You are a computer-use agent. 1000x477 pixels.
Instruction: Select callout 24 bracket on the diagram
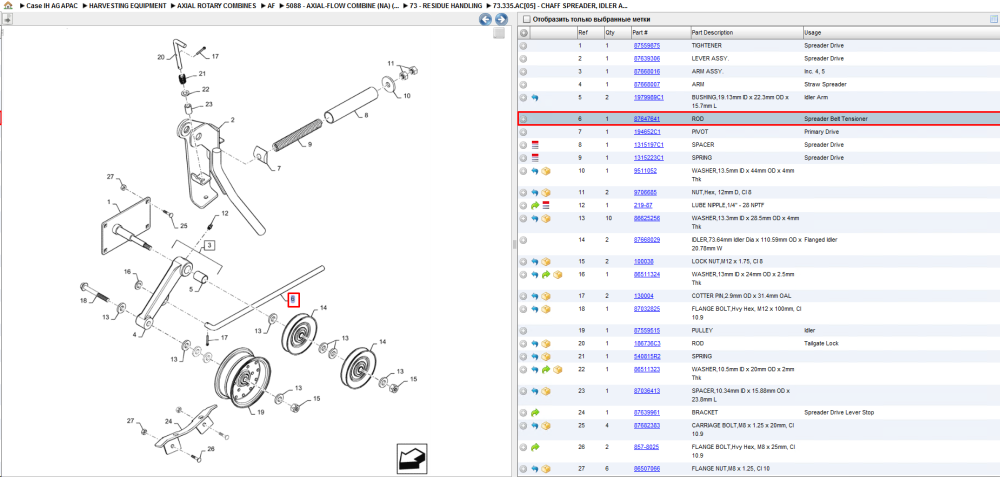(x=169, y=420)
